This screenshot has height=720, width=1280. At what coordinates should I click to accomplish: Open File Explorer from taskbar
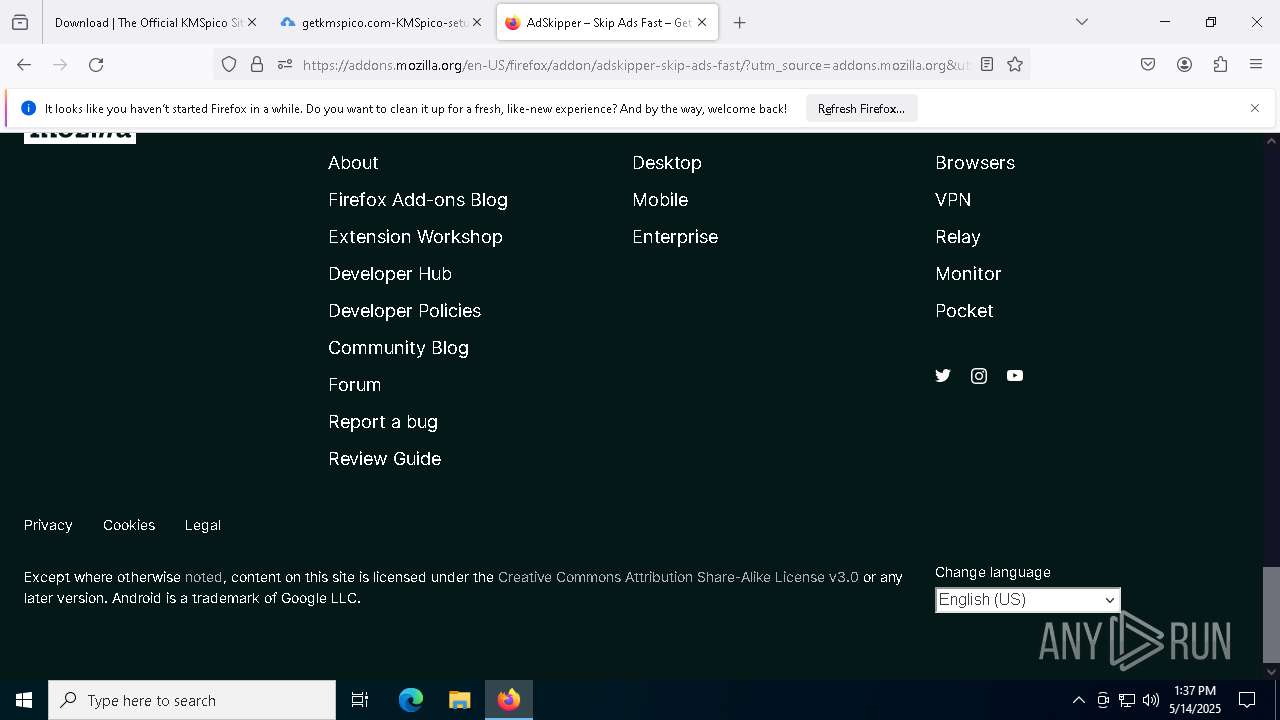459,700
